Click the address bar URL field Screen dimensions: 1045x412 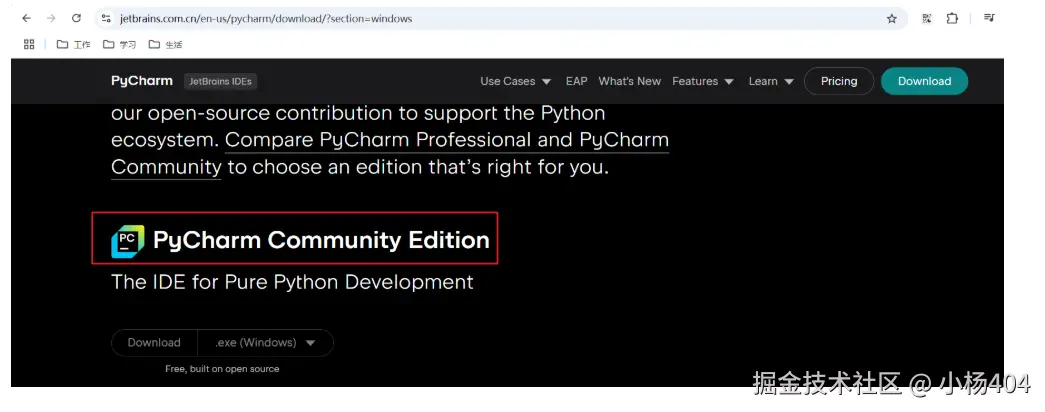pos(500,19)
